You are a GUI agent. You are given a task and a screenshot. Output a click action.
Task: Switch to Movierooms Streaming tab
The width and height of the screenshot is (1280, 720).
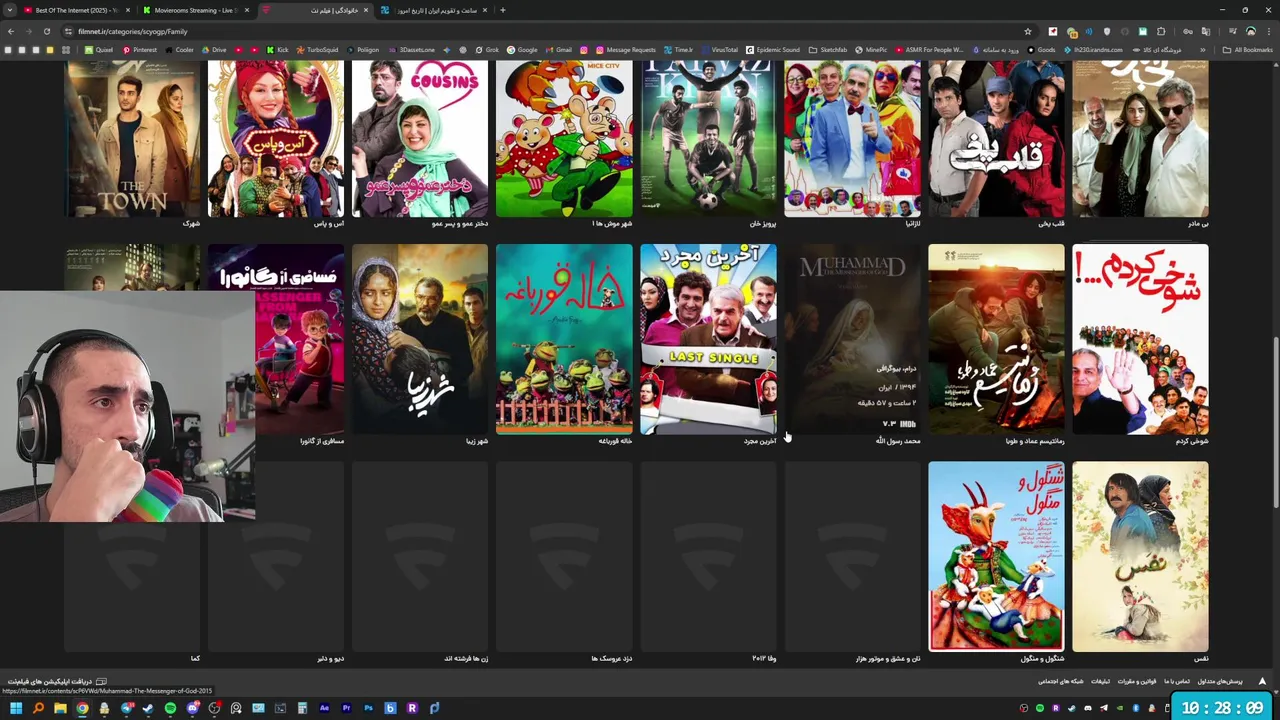click(x=193, y=10)
